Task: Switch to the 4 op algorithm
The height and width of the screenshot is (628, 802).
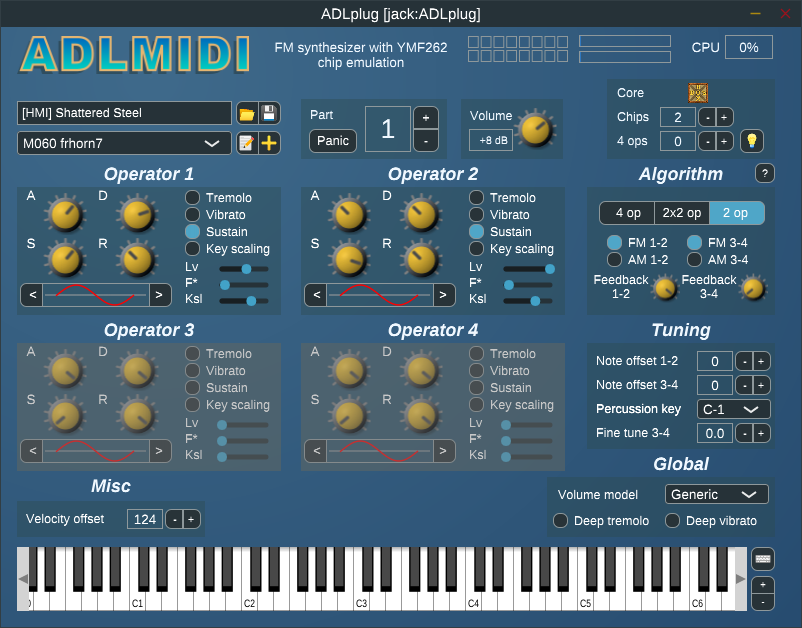Action: point(628,213)
